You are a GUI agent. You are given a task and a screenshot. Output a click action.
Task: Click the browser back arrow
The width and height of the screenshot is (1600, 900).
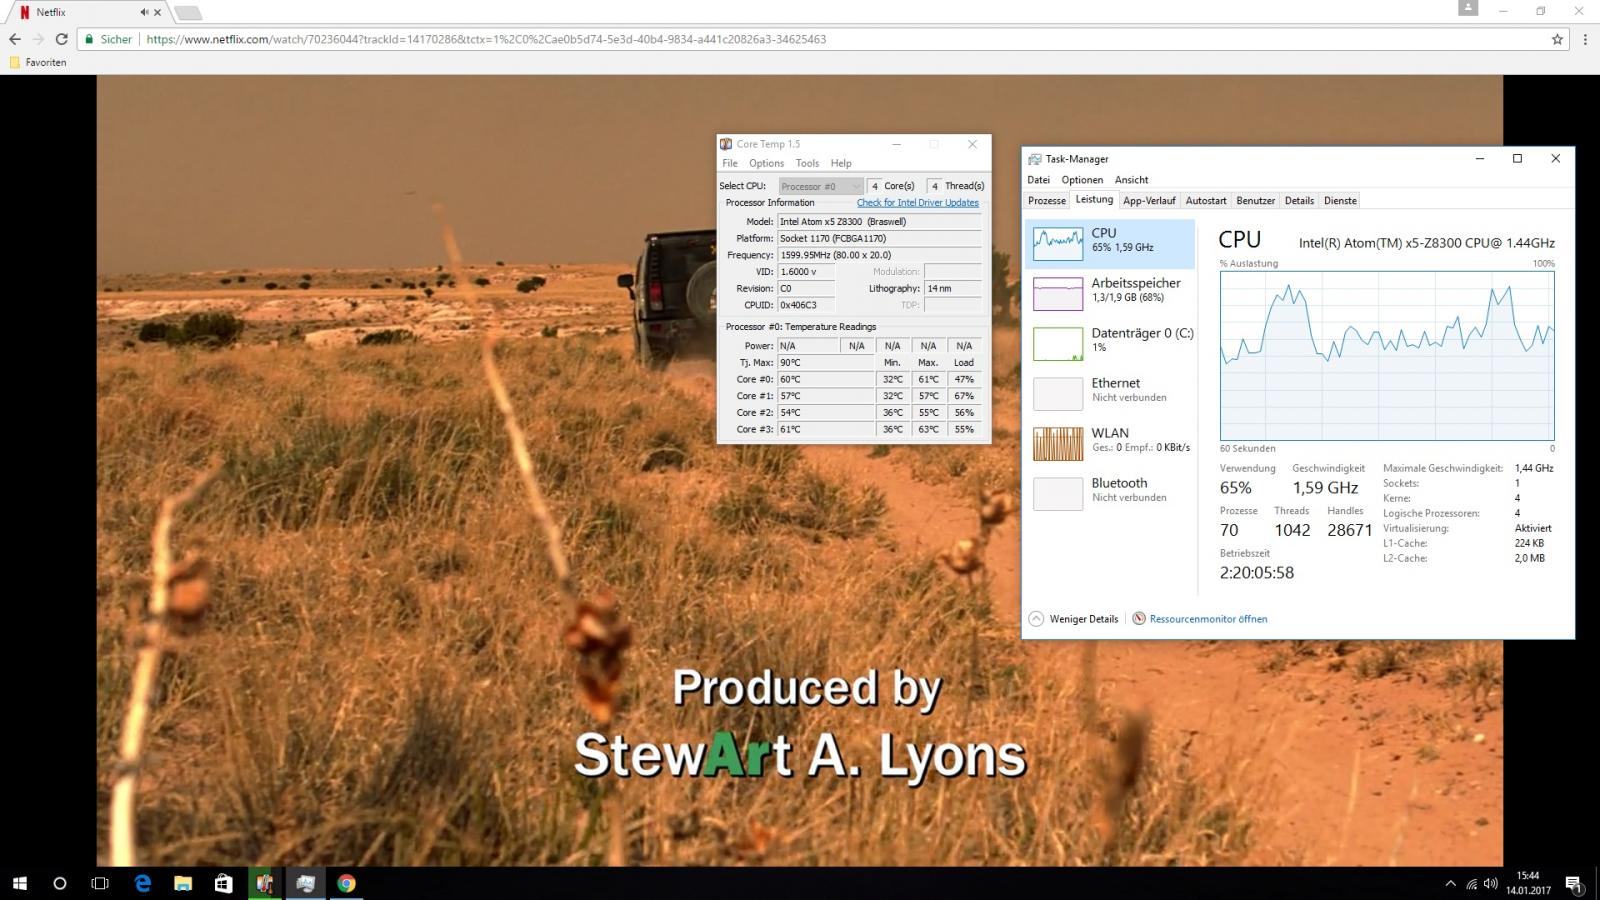(x=14, y=39)
